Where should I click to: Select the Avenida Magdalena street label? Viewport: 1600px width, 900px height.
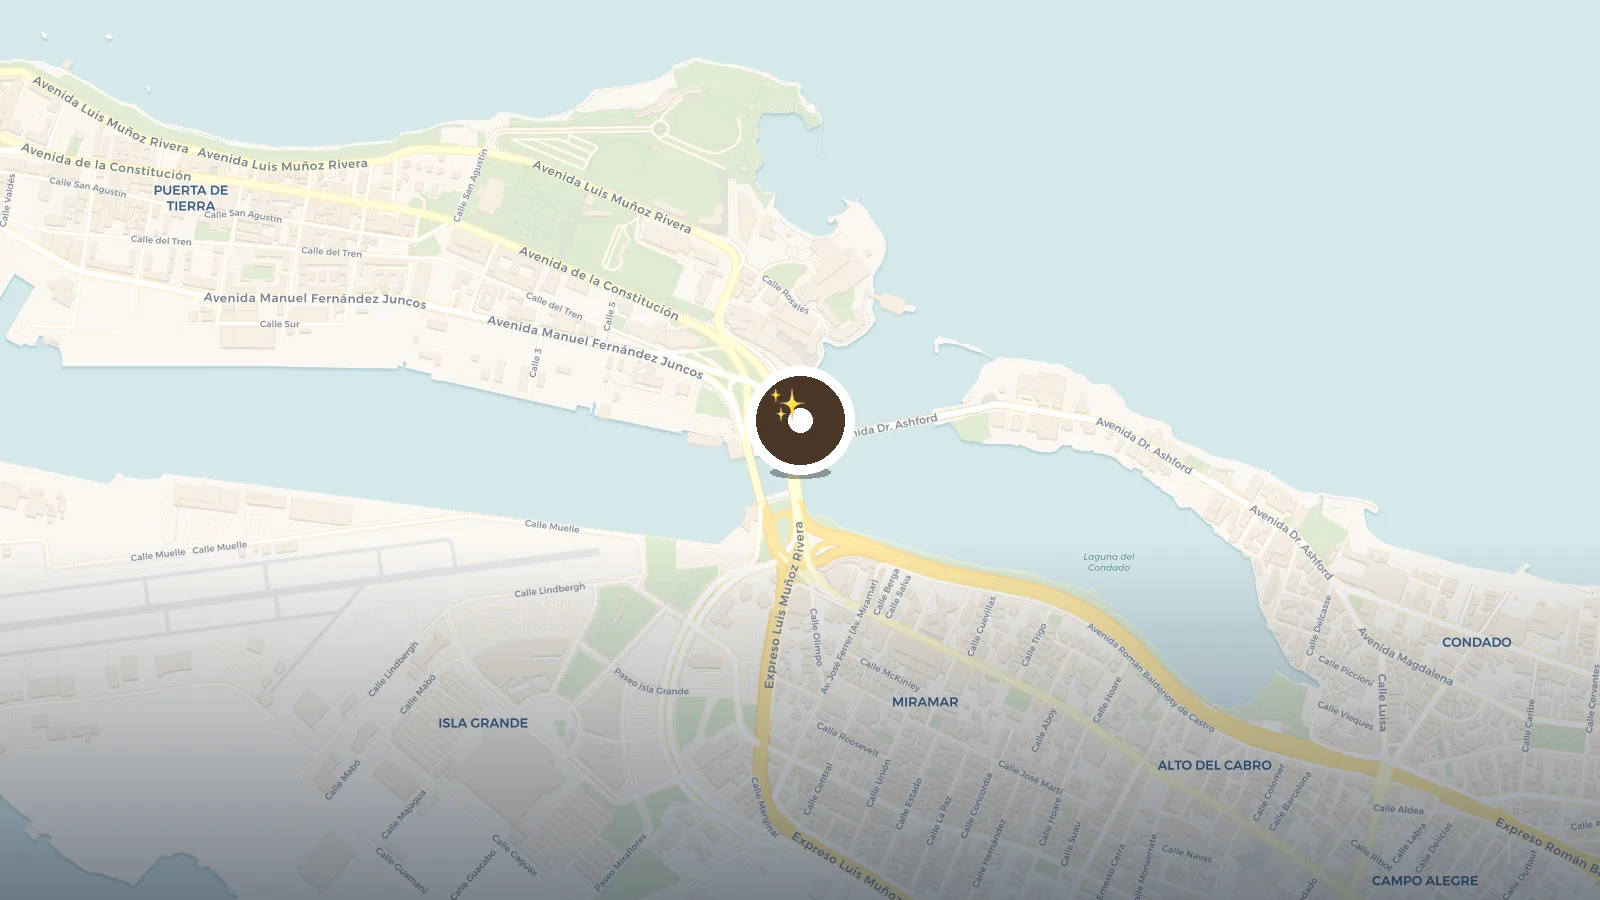[1405, 656]
